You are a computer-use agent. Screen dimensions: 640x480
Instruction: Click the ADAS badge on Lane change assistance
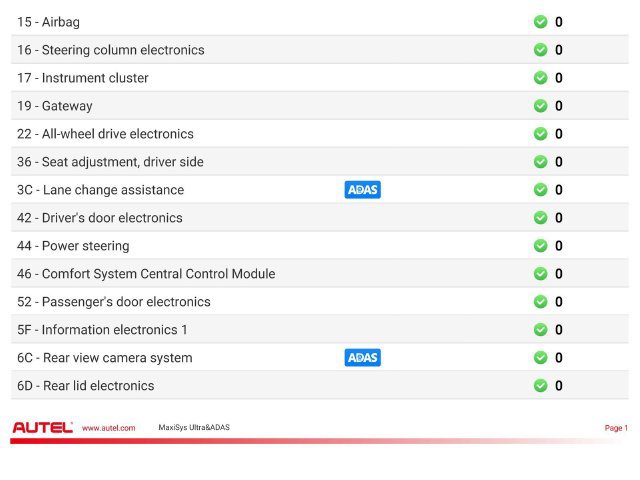362,190
